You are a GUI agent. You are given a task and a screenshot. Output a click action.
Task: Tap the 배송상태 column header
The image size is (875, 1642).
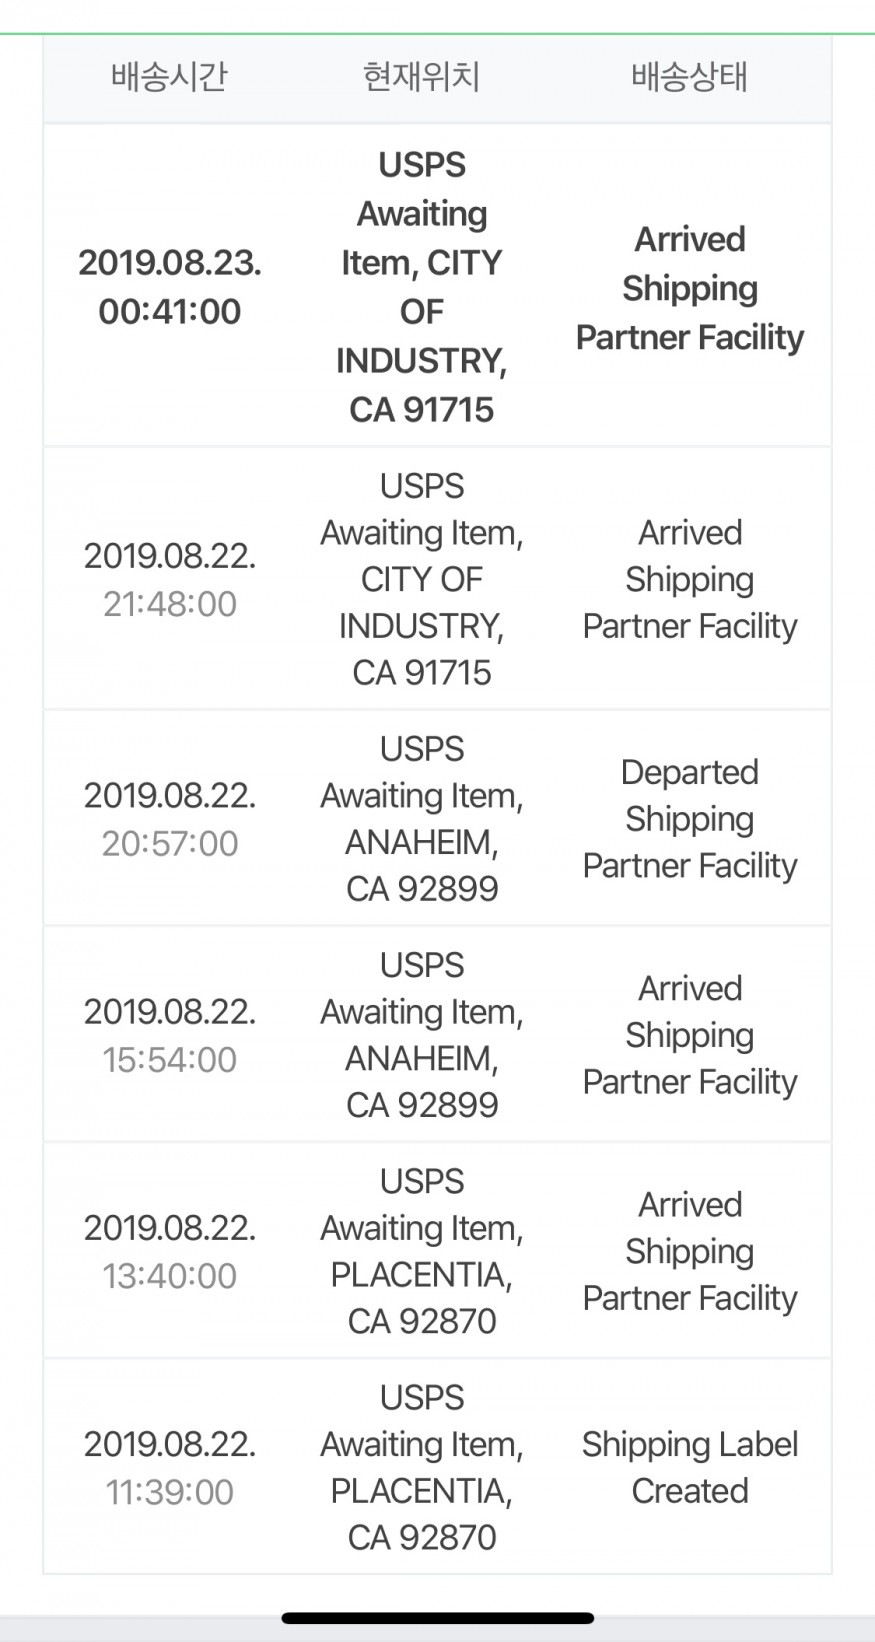[689, 77]
